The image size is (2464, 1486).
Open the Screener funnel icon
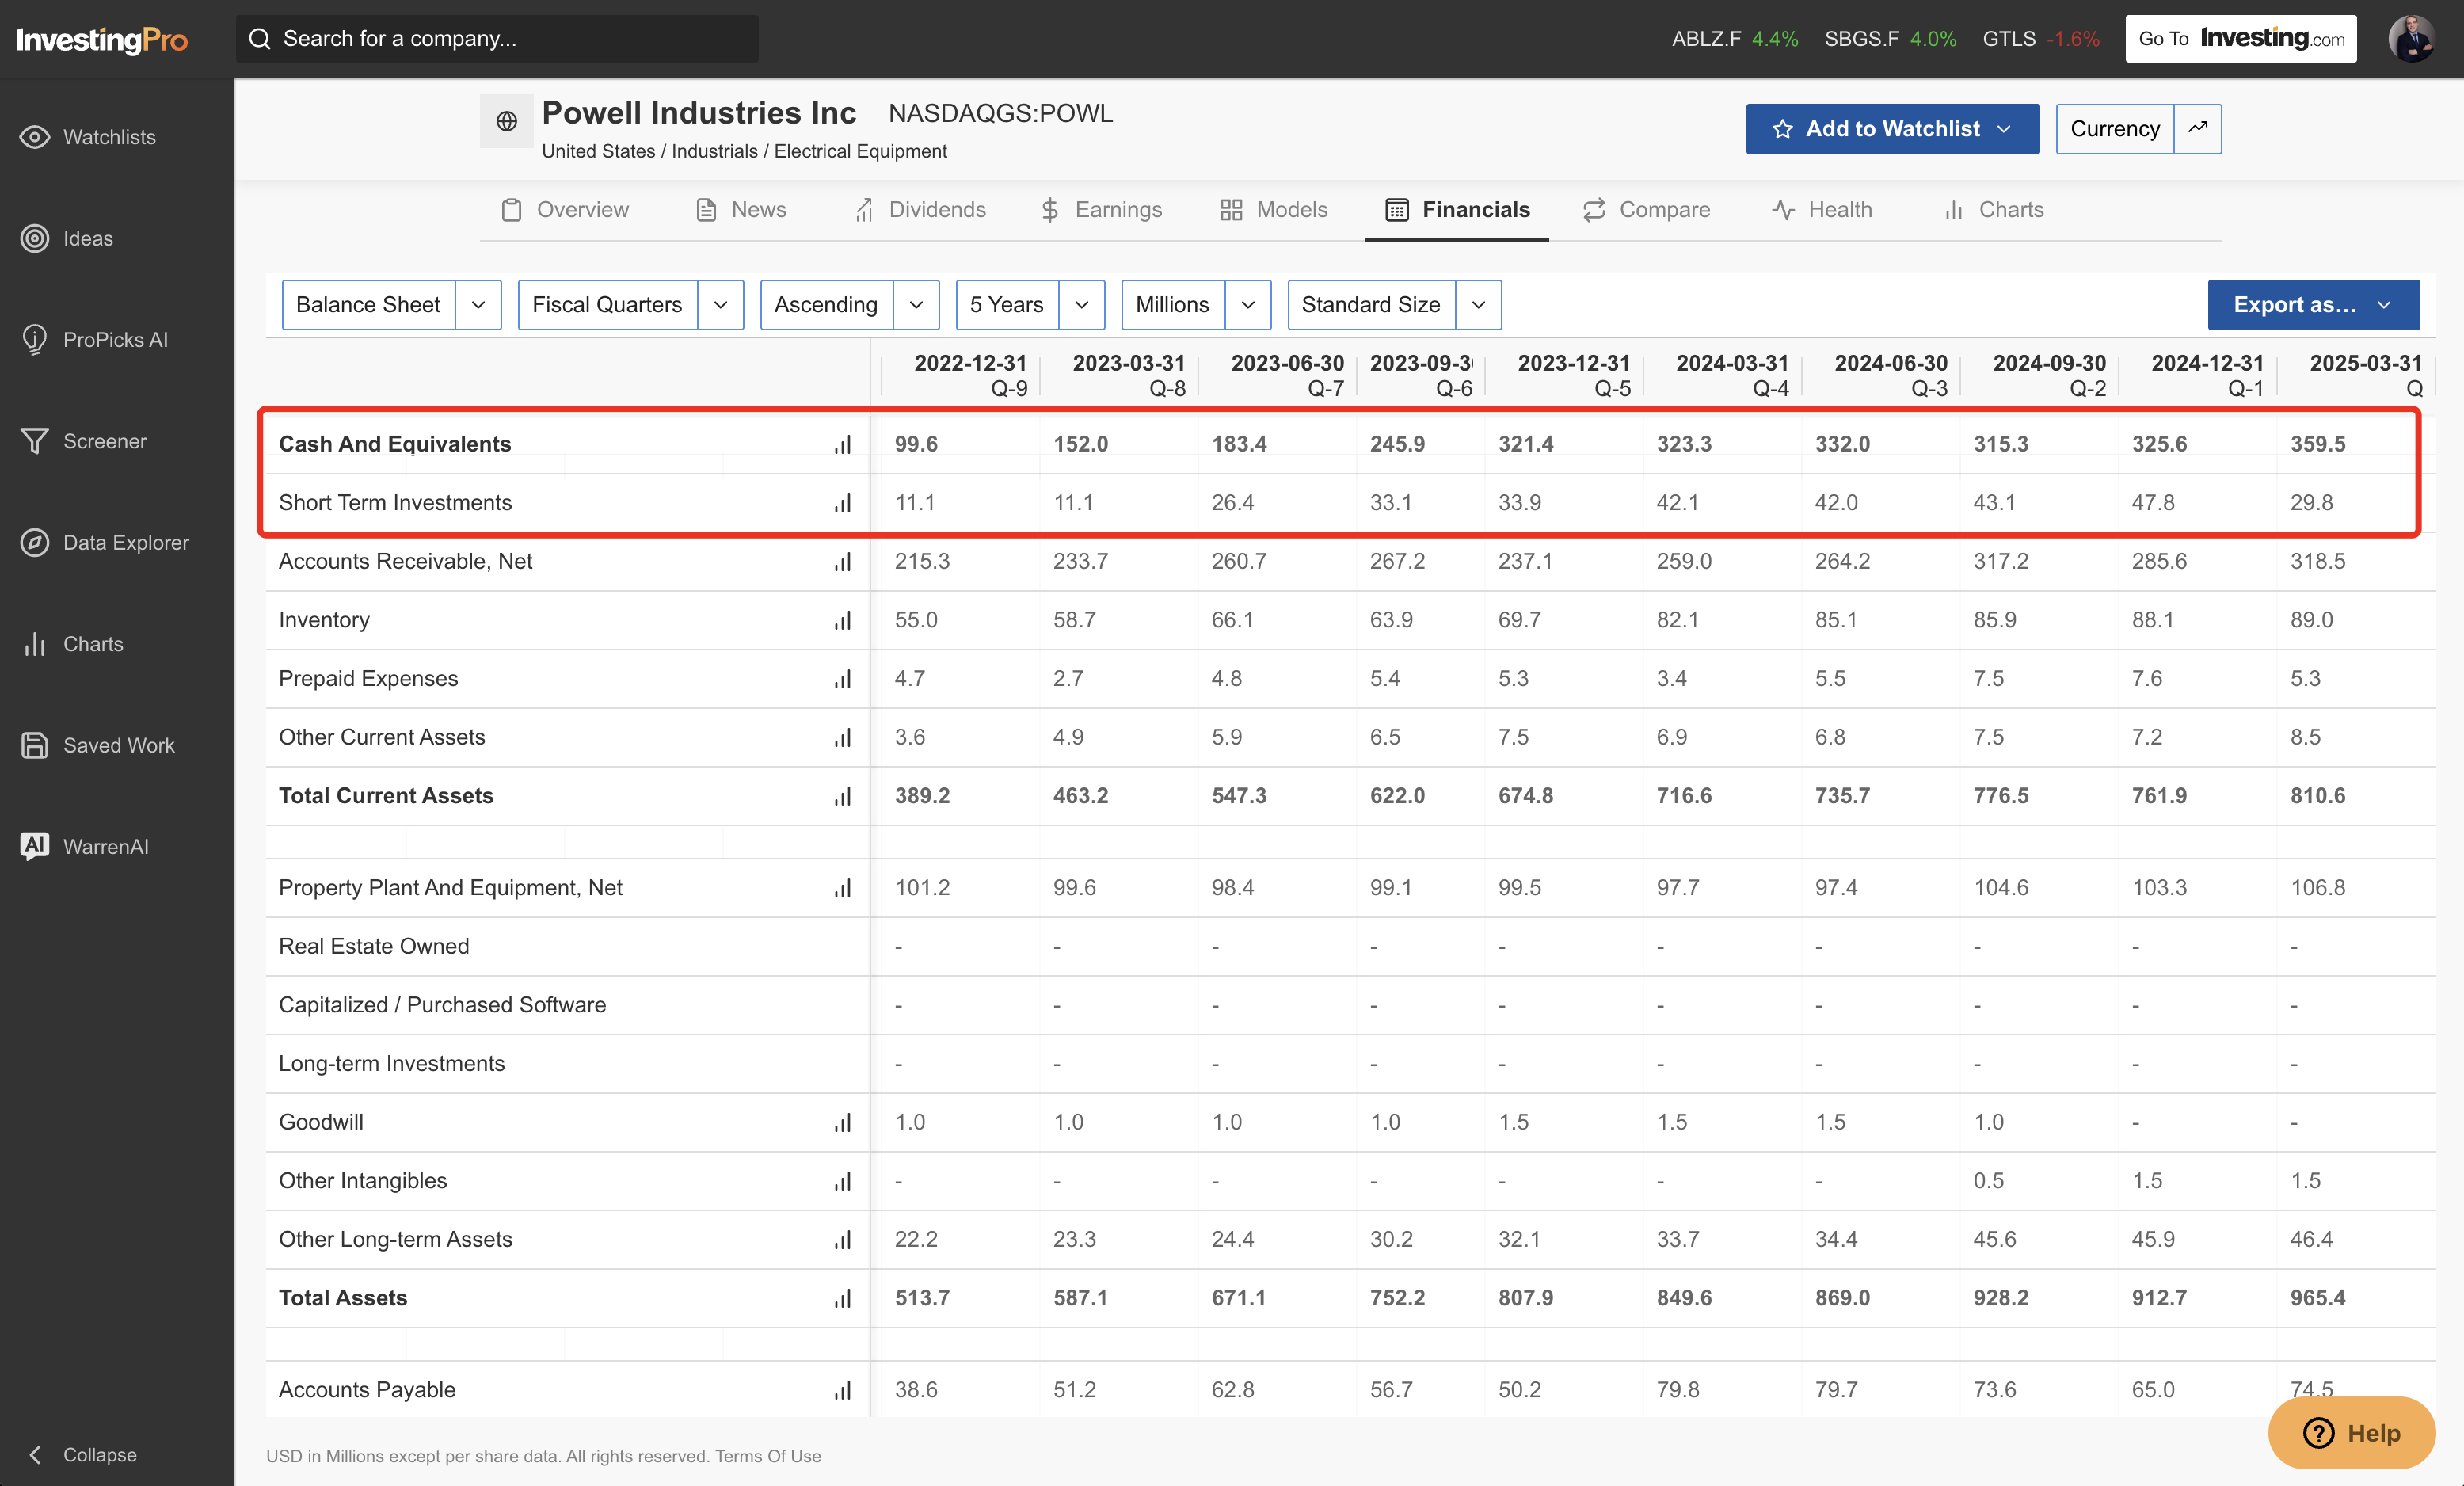tap(35, 441)
